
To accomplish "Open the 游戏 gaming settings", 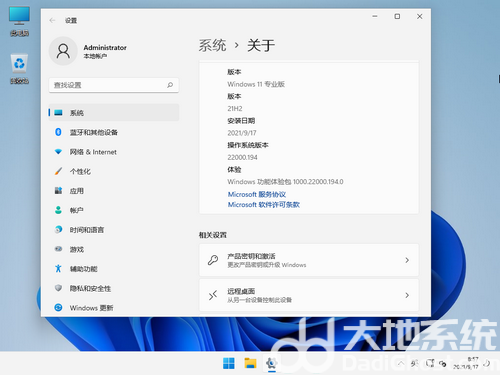I will [114, 249].
